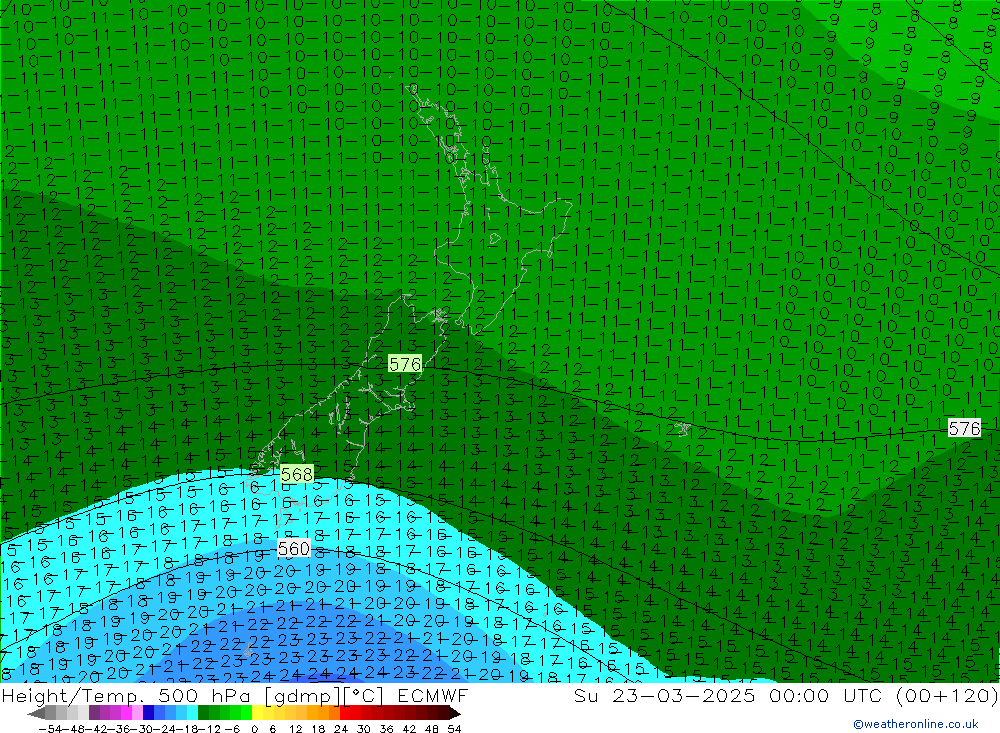
Task: Click the 24 label on the color scale
Action: tap(341, 729)
